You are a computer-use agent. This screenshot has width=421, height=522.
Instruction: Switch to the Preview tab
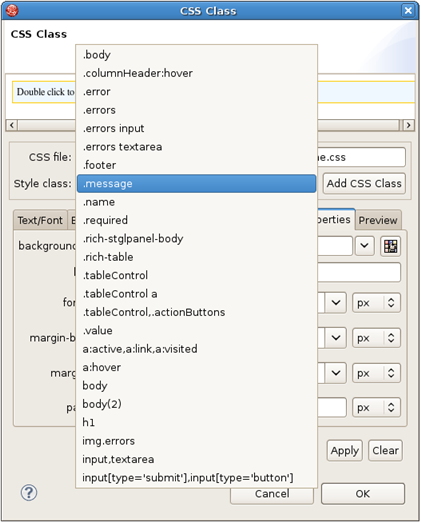coord(378,220)
